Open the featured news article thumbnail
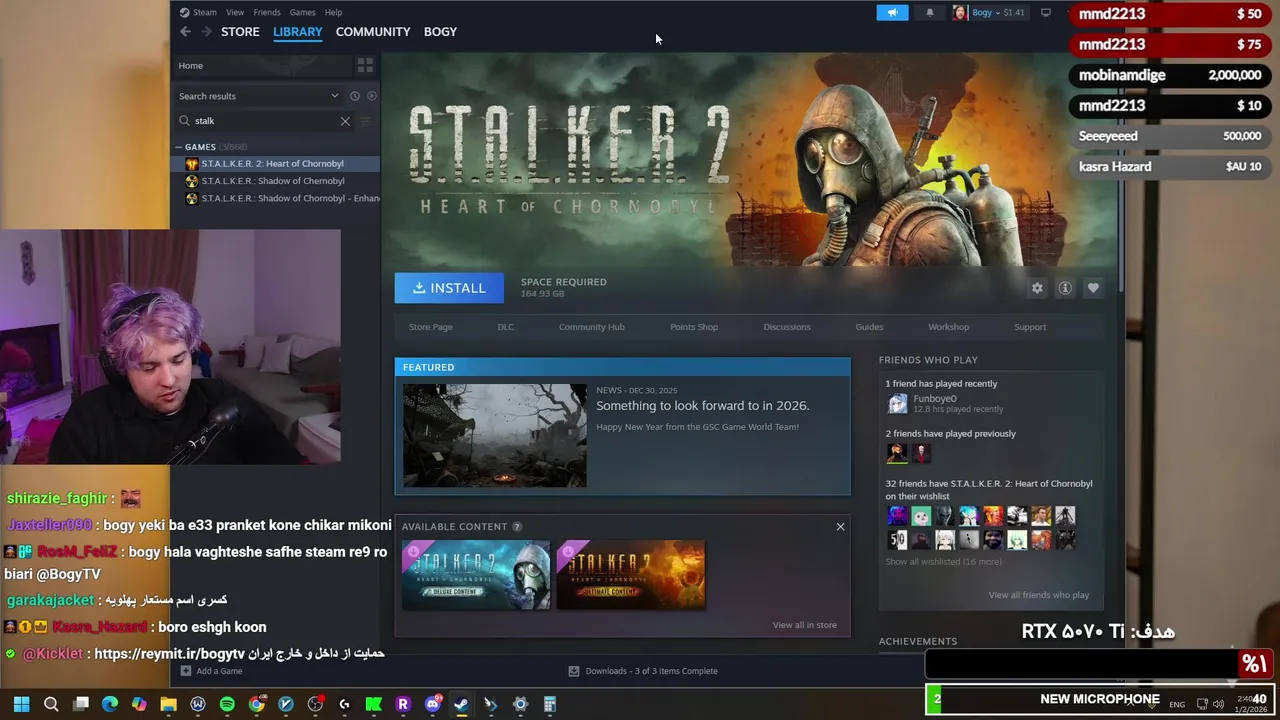The height and width of the screenshot is (720, 1280). pos(495,436)
